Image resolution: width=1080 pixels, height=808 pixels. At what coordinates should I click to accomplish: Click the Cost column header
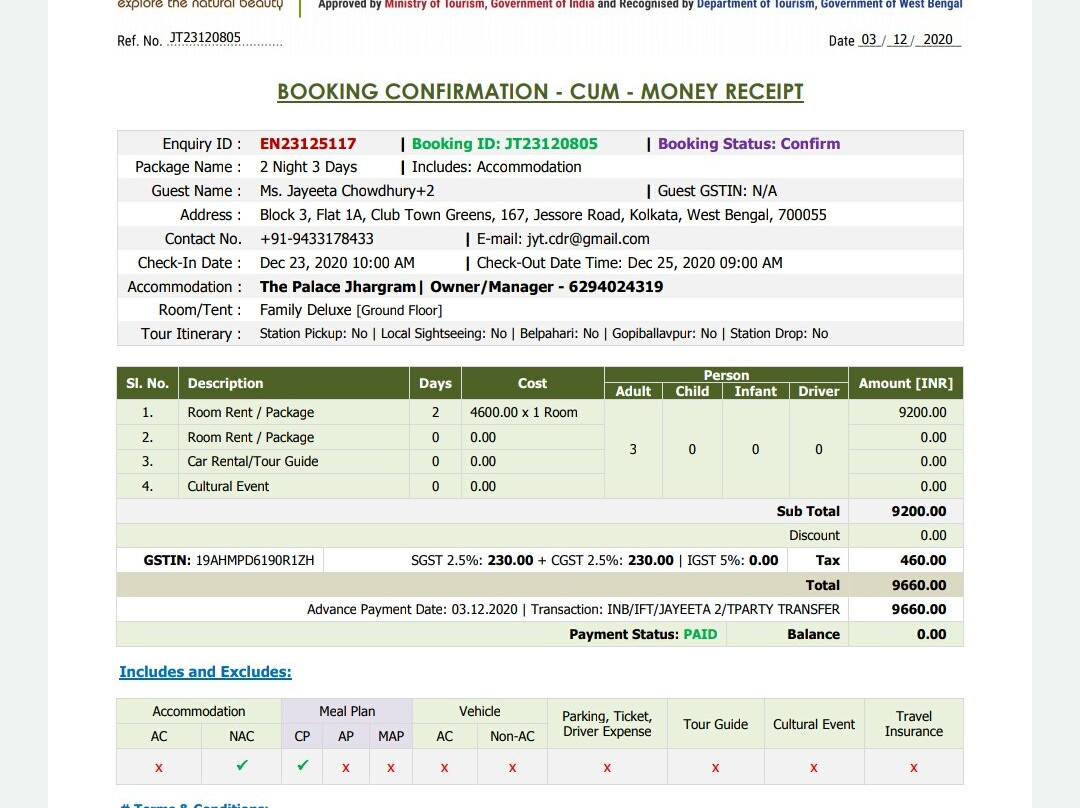532,383
